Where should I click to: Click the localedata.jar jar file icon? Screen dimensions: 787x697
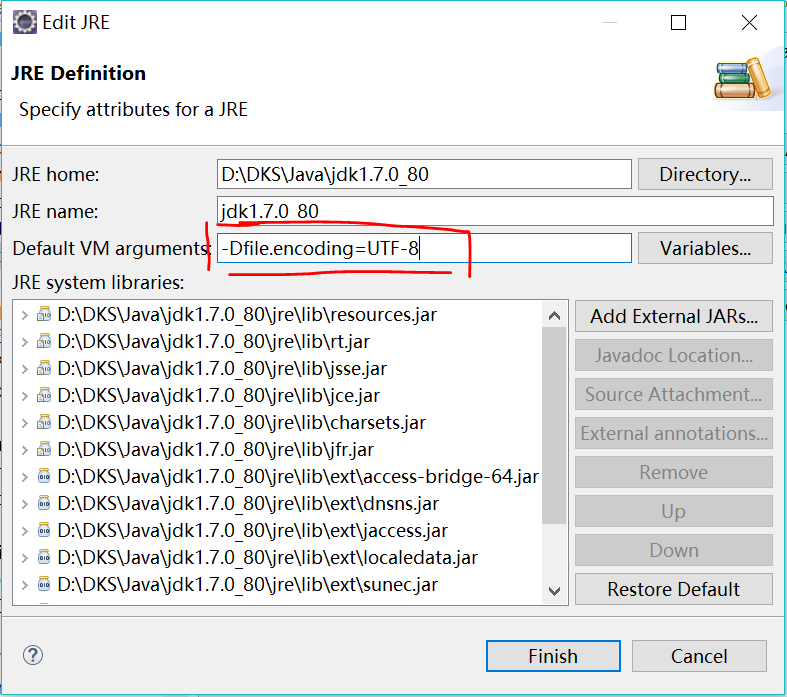click(x=44, y=557)
